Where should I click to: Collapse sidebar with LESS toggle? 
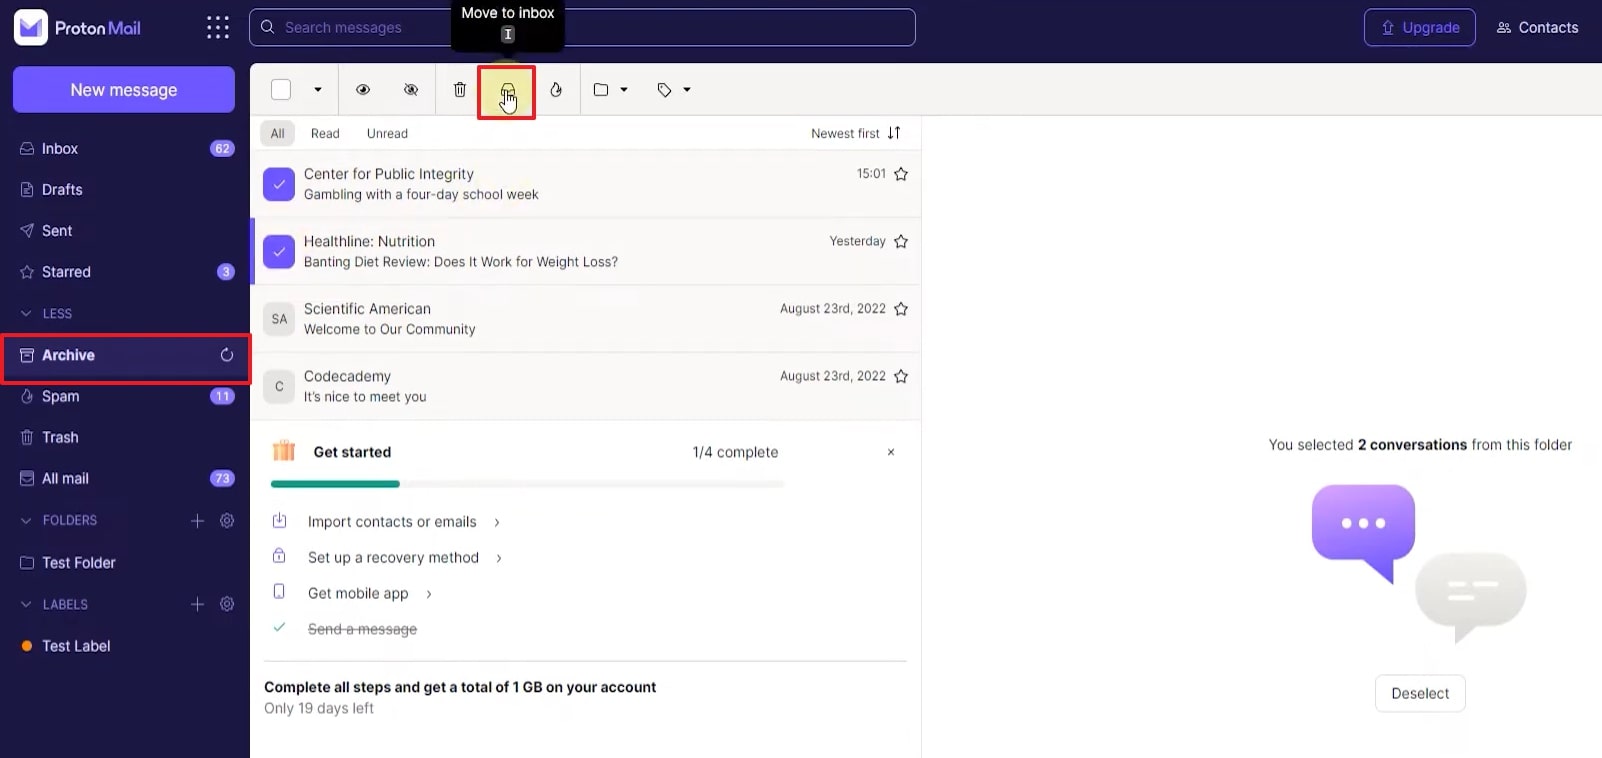point(47,313)
